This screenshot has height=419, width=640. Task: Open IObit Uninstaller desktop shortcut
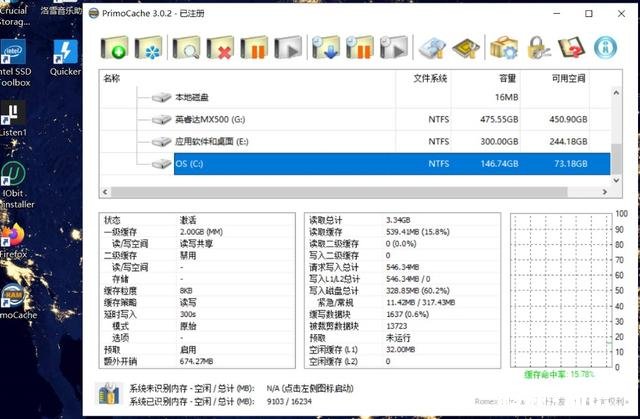point(16,184)
